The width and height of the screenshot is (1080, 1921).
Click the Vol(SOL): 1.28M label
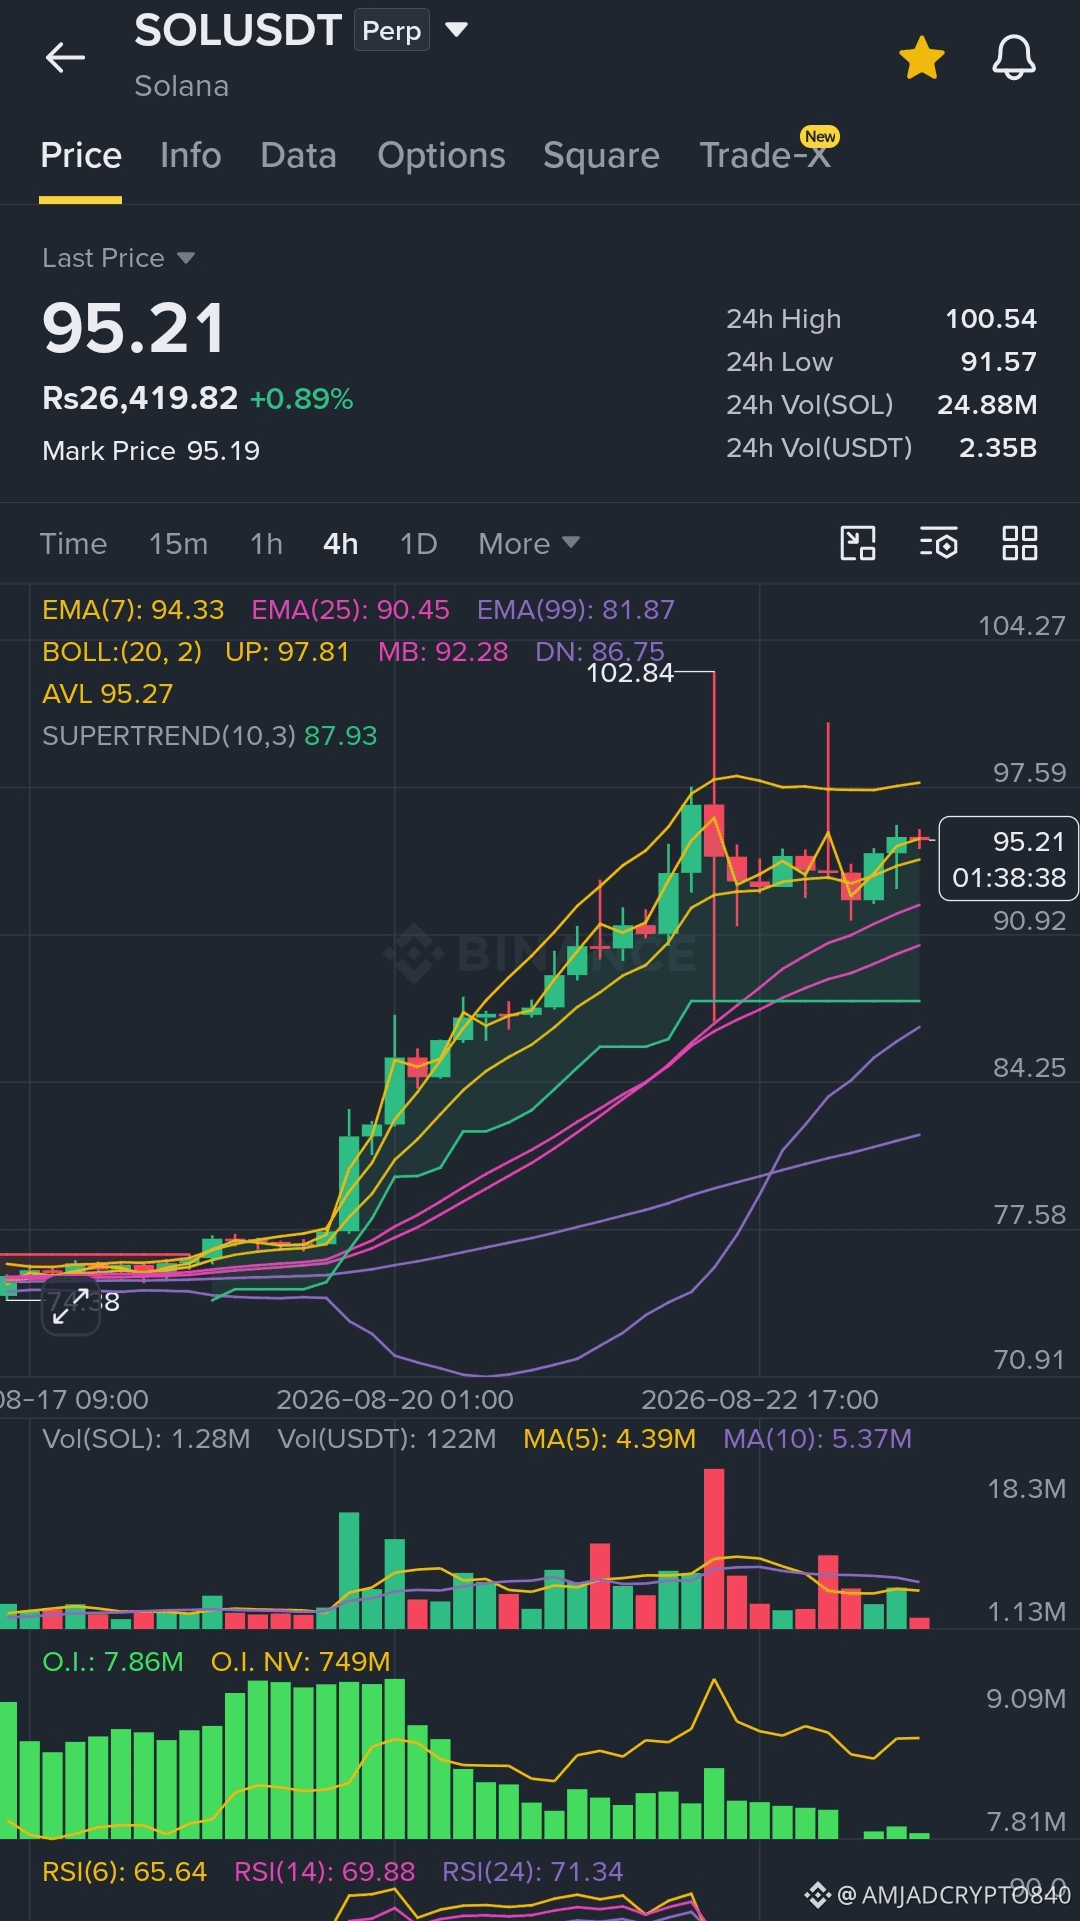(146, 1439)
